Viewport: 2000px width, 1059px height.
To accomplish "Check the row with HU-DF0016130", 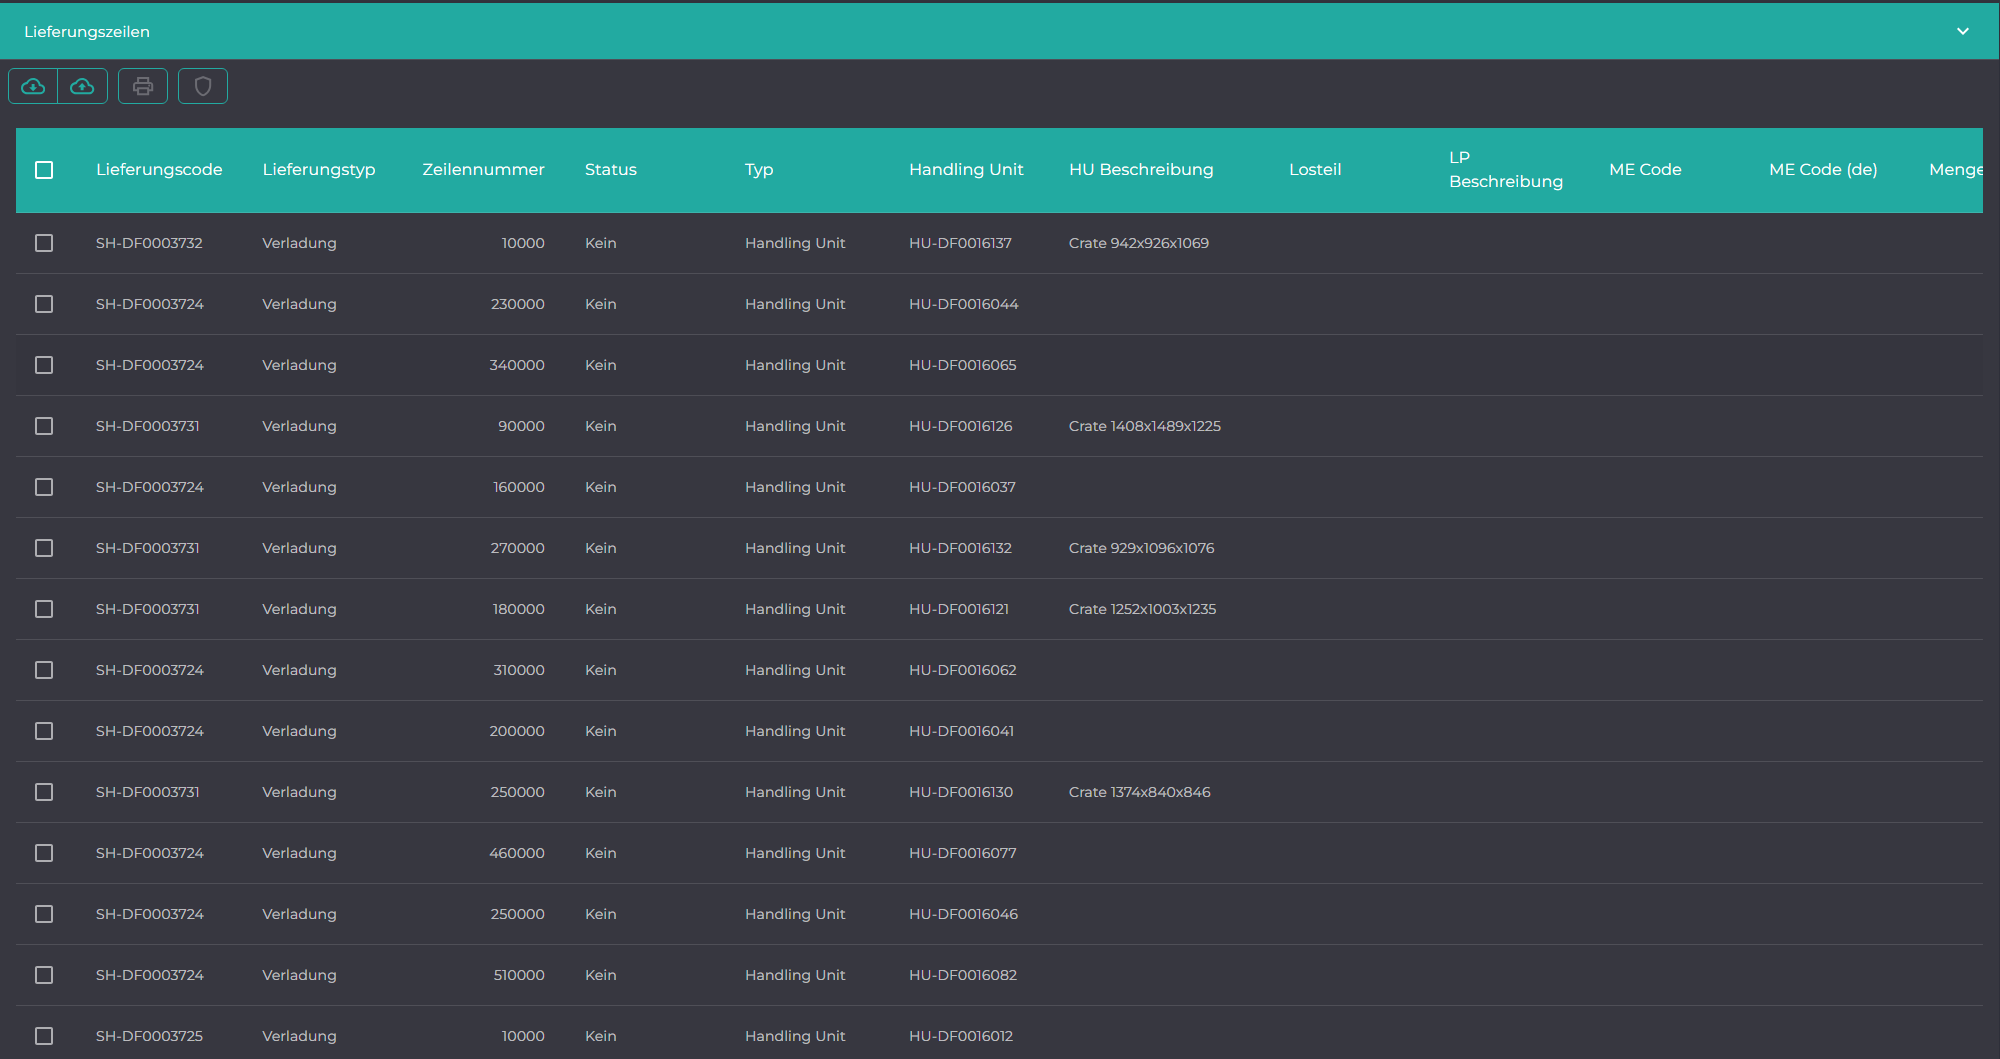I will 44,792.
